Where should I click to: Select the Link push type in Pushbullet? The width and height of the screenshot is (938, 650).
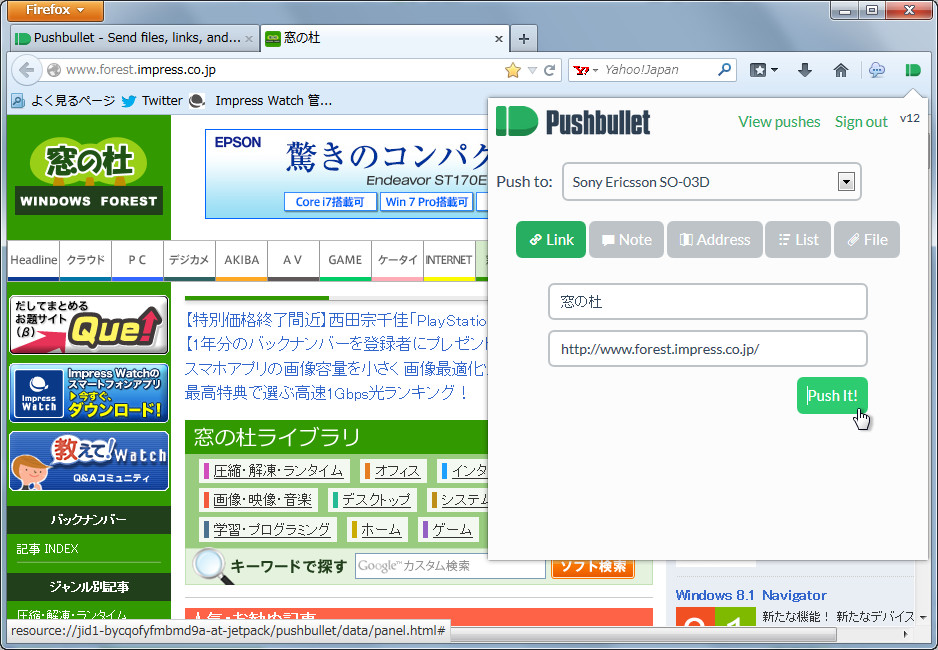[x=550, y=239]
